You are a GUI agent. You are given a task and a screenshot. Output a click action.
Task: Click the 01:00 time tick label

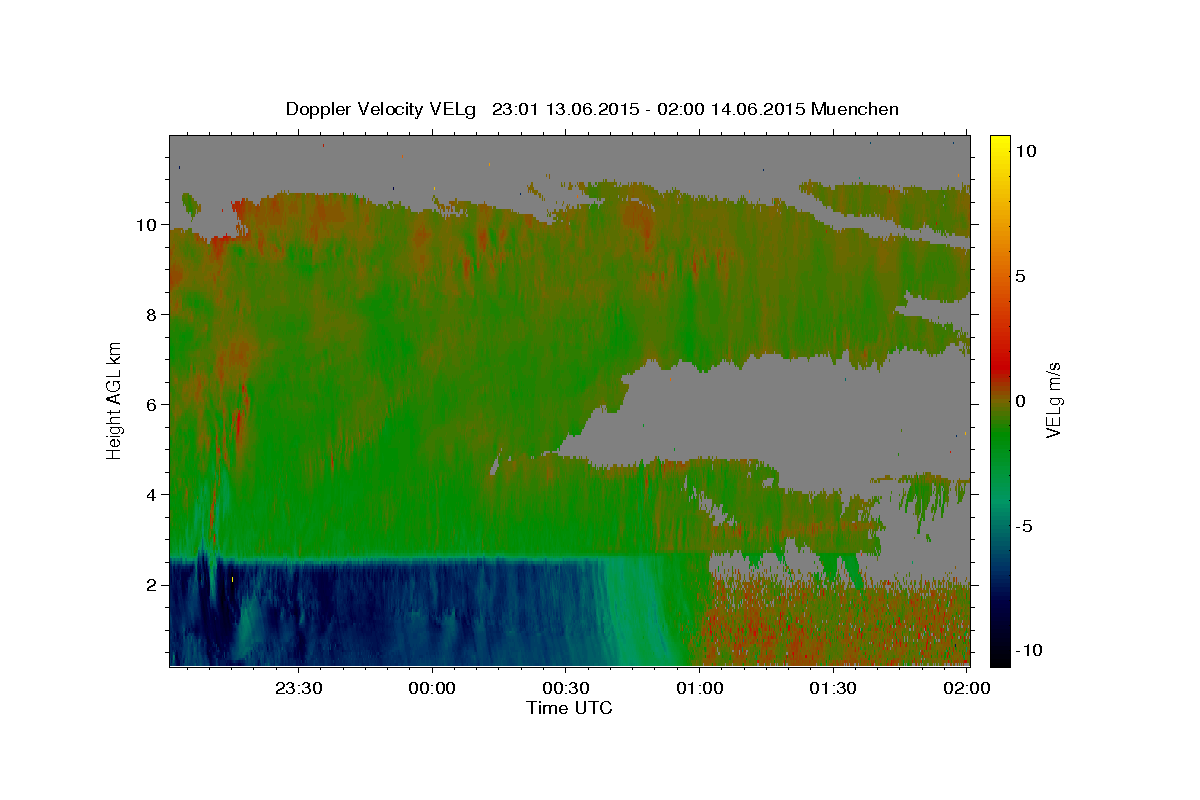click(700, 689)
